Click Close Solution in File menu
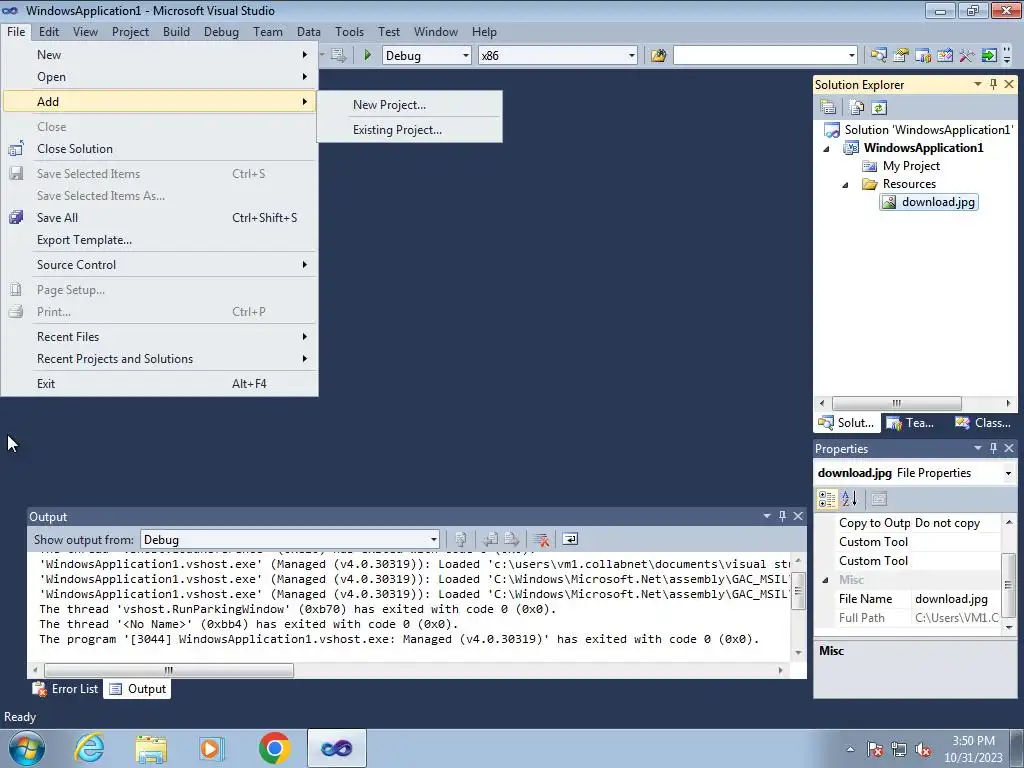Image resolution: width=1024 pixels, height=768 pixels. (160, 149)
